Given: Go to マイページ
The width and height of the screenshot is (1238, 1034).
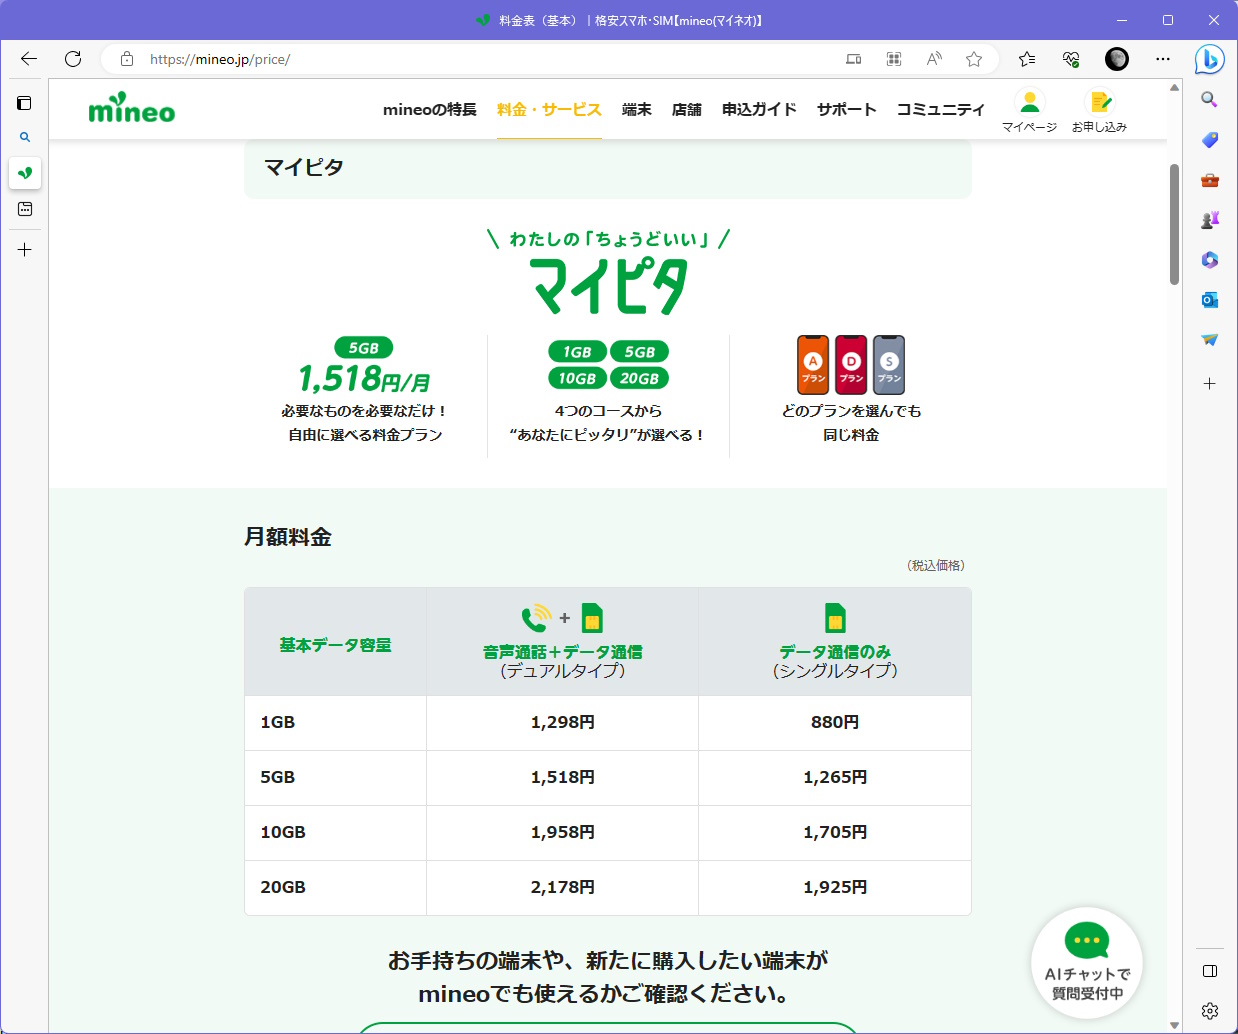Looking at the screenshot, I should 1030,110.
